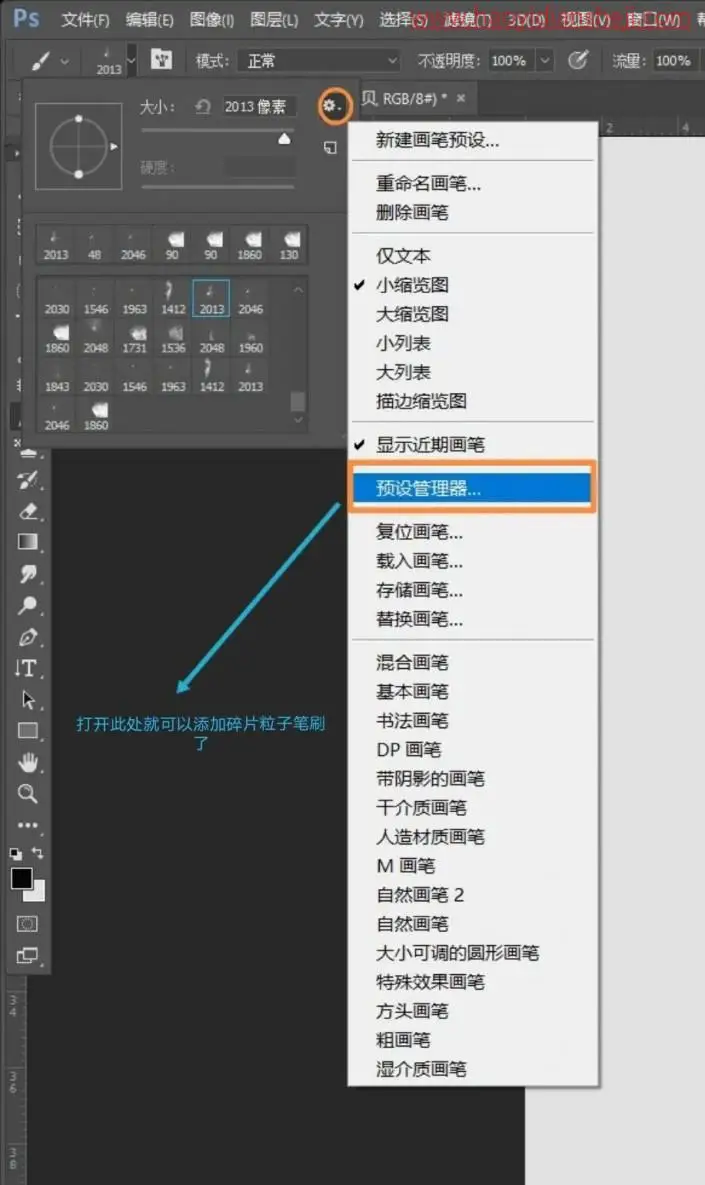Click the black foreground color swatch

tap(21, 878)
